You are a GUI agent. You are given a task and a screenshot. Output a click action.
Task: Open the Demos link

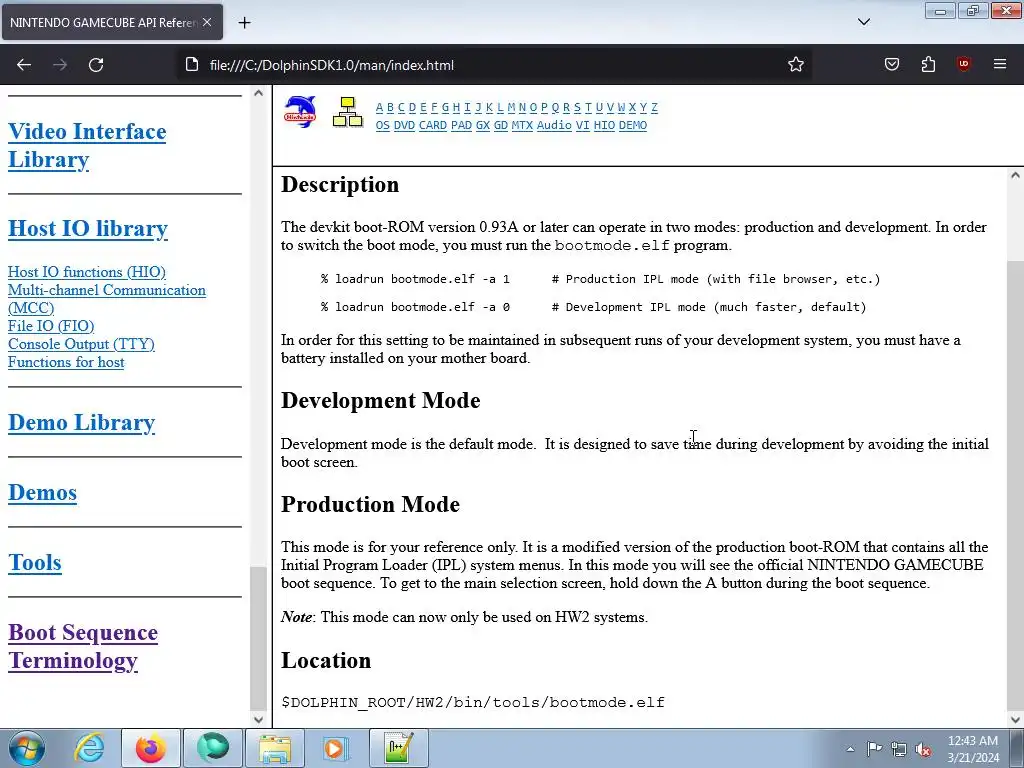[42, 492]
